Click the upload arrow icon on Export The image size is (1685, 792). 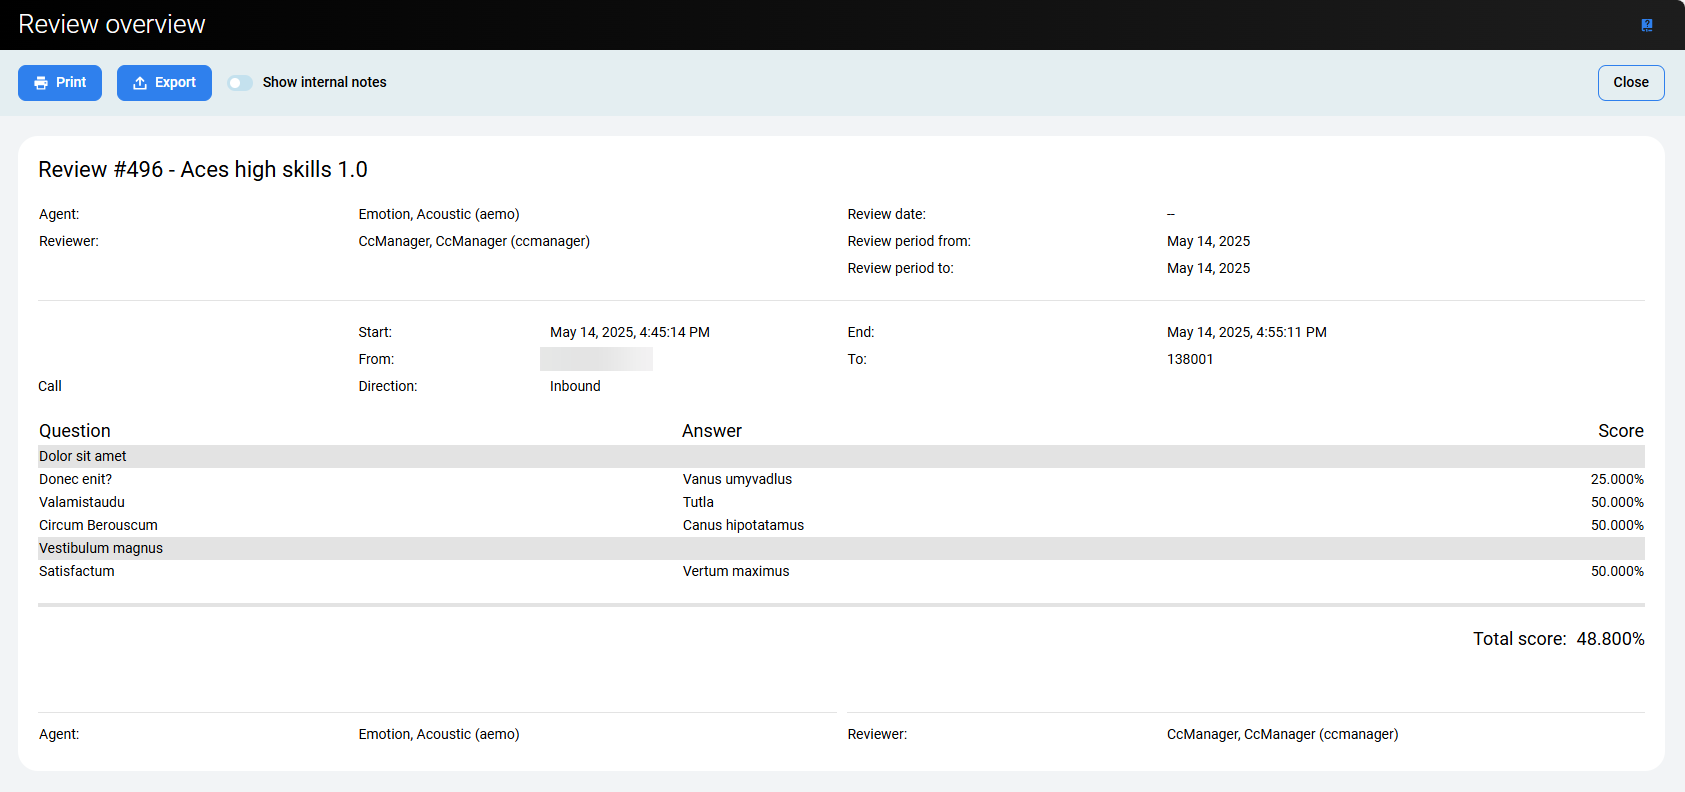point(140,83)
